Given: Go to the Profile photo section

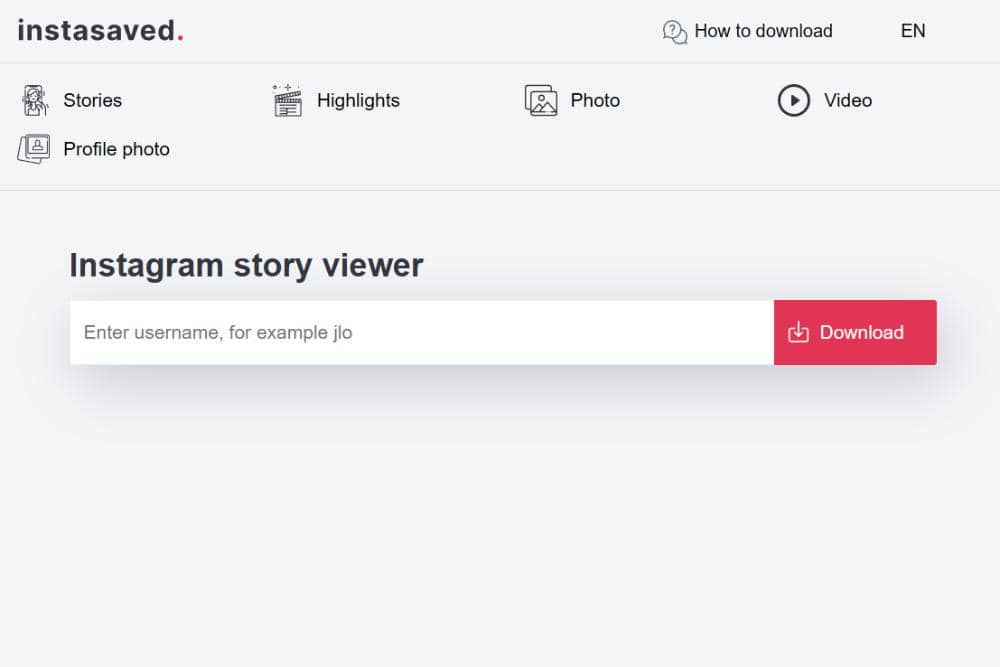Looking at the screenshot, I should click(x=116, y=148).
